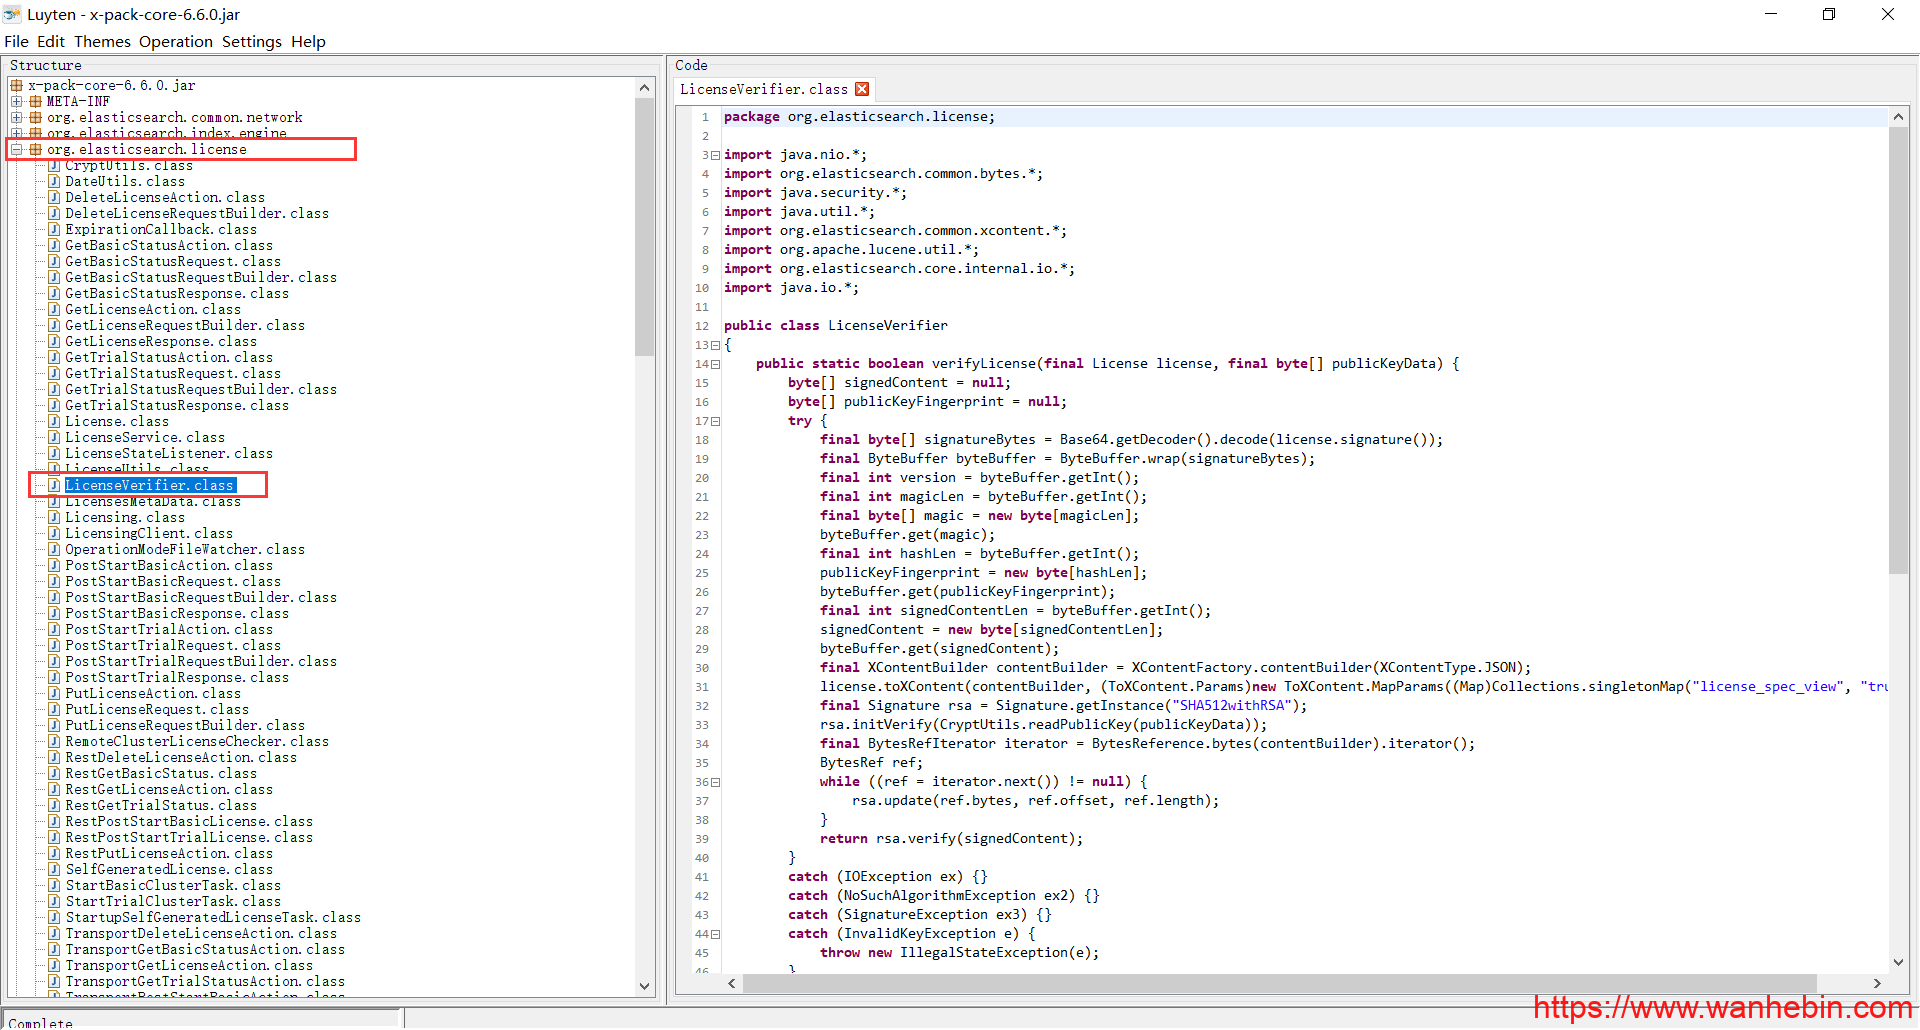This screenshot has height=1030, width=1920.
Task: Click the TransportGetLicenseAction.class file icon
Action: [x=54, y=965]
